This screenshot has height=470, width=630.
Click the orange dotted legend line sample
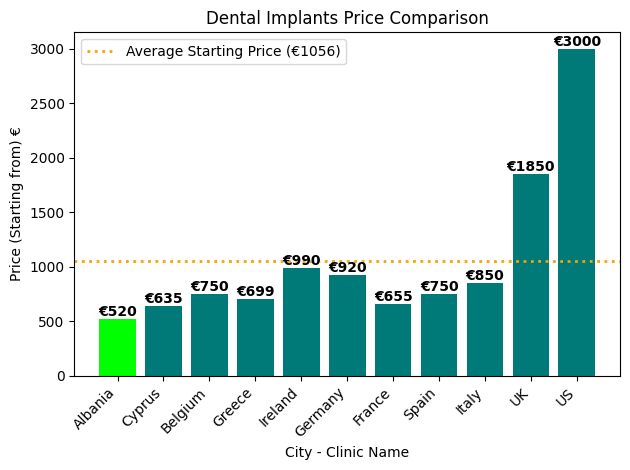100,52
